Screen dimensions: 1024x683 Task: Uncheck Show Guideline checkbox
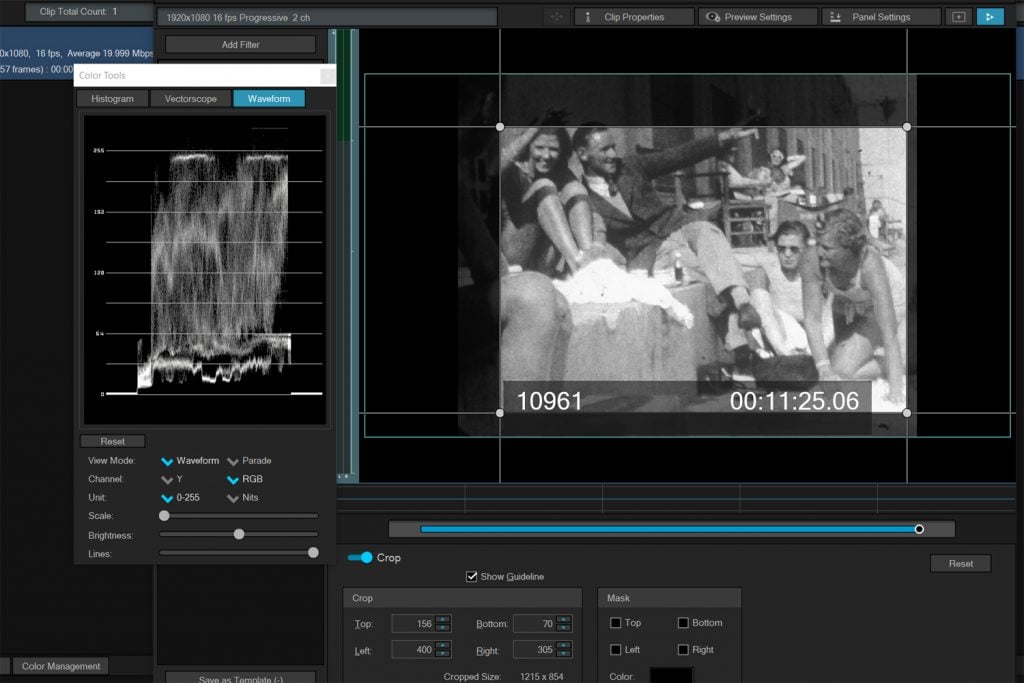pos(472,576)
